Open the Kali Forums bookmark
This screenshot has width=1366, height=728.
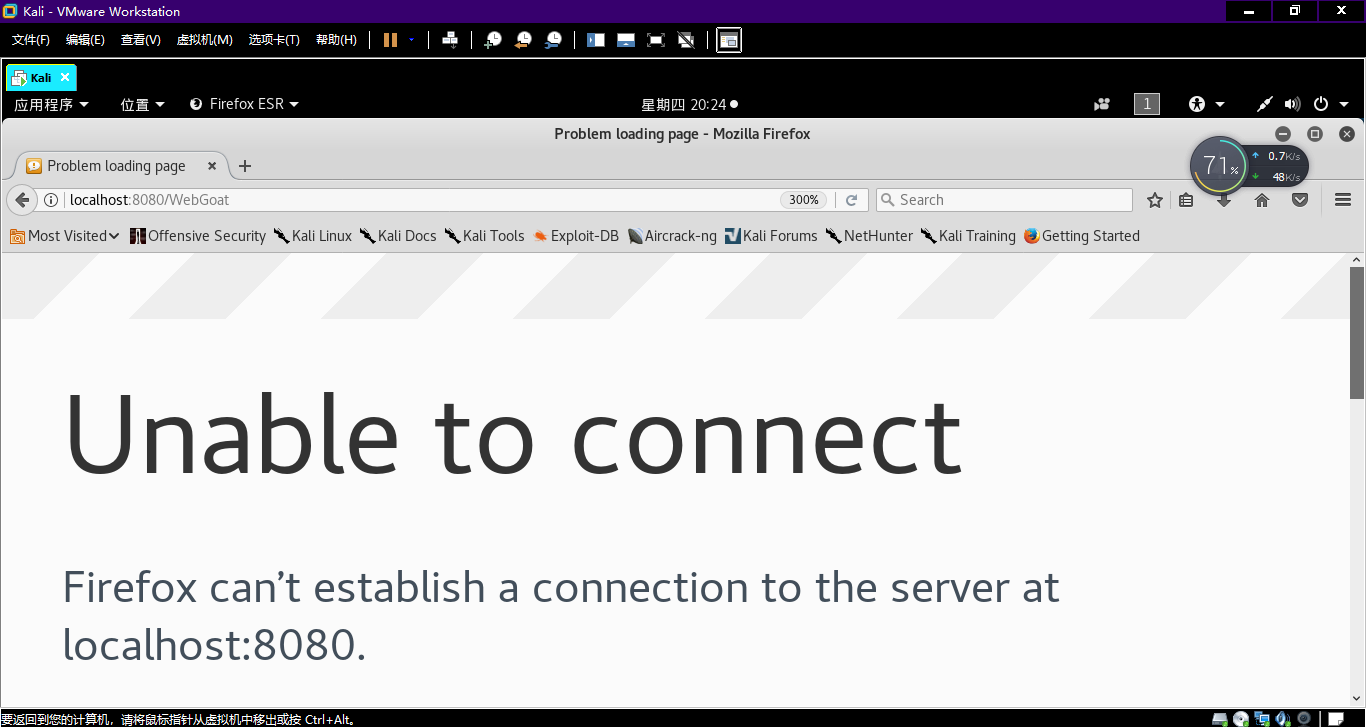[771, 236]
